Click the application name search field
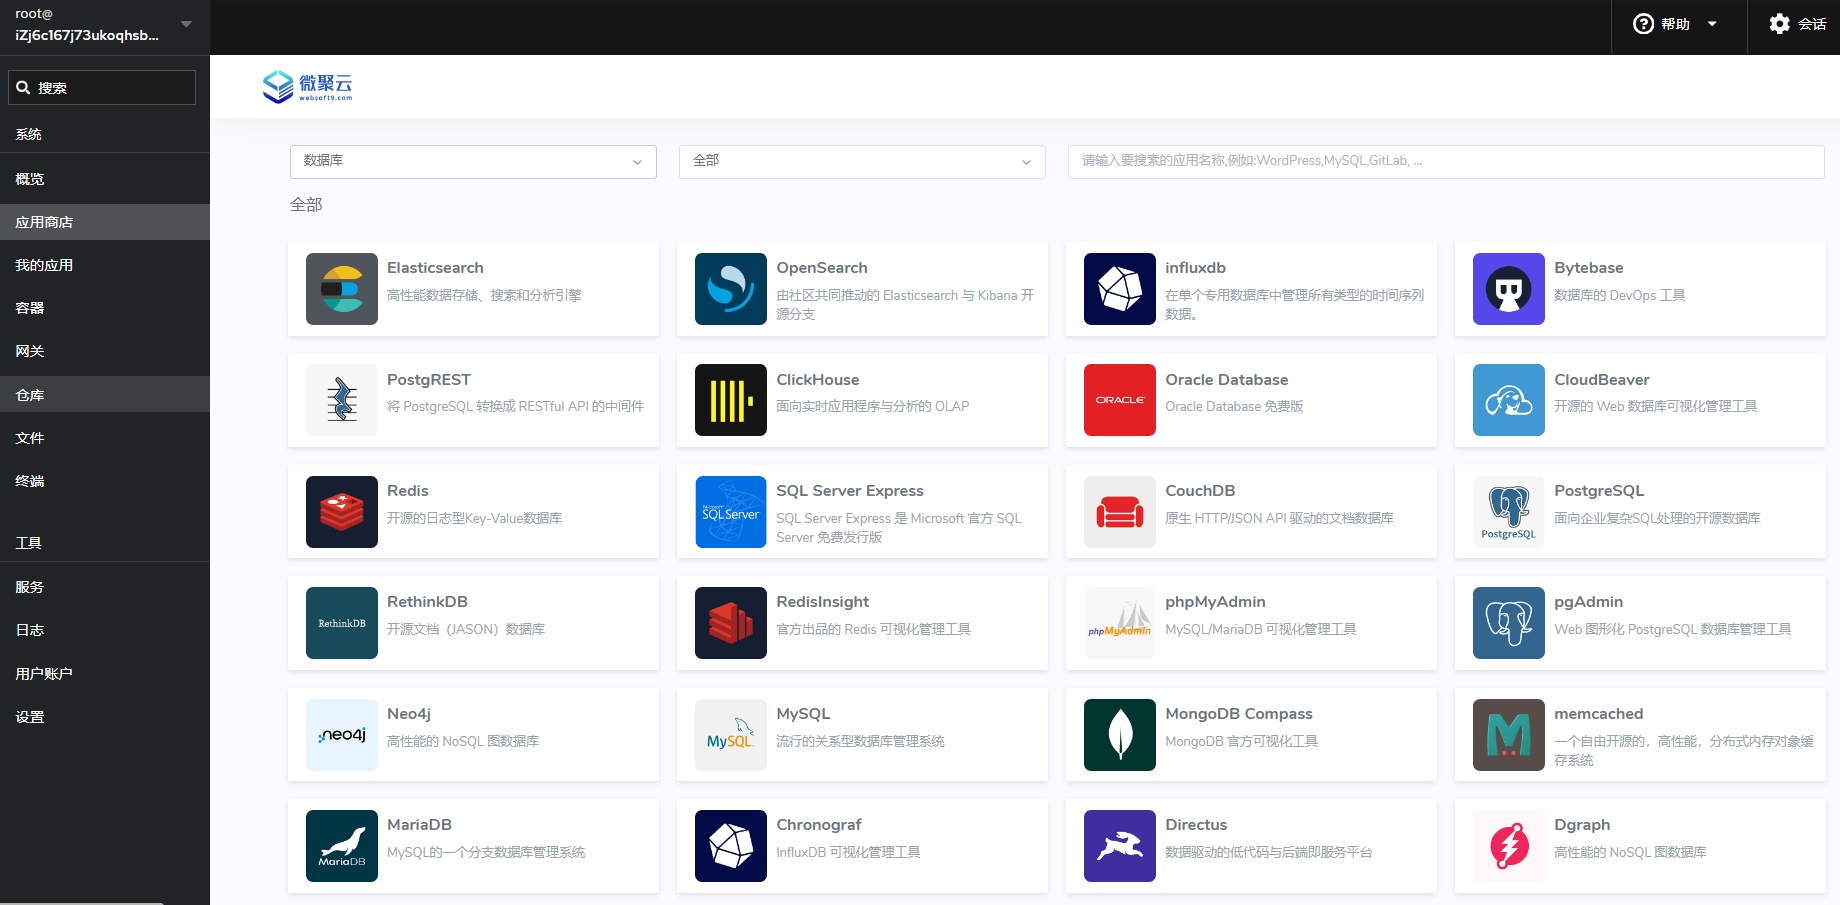Image resolution: width=1840 pixels, height=905 pixels. (1445, 162)
